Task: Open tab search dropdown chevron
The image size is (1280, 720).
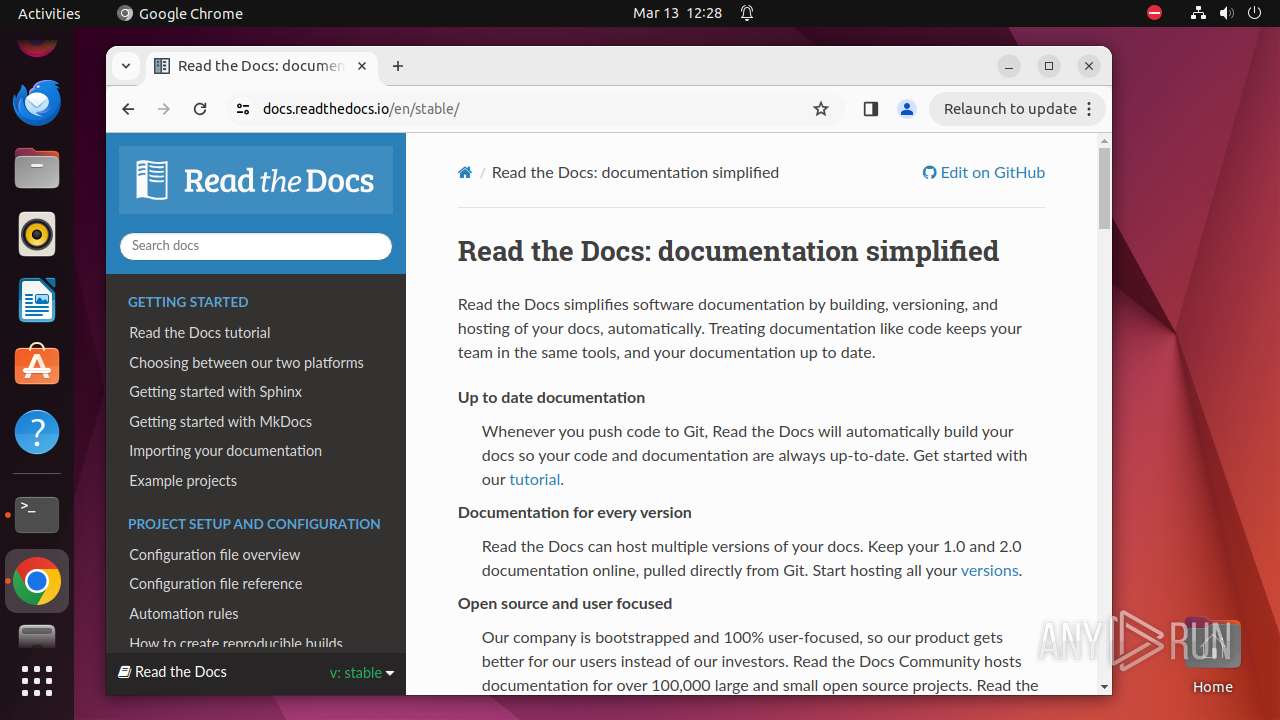Action: click(x=126, y=66)
